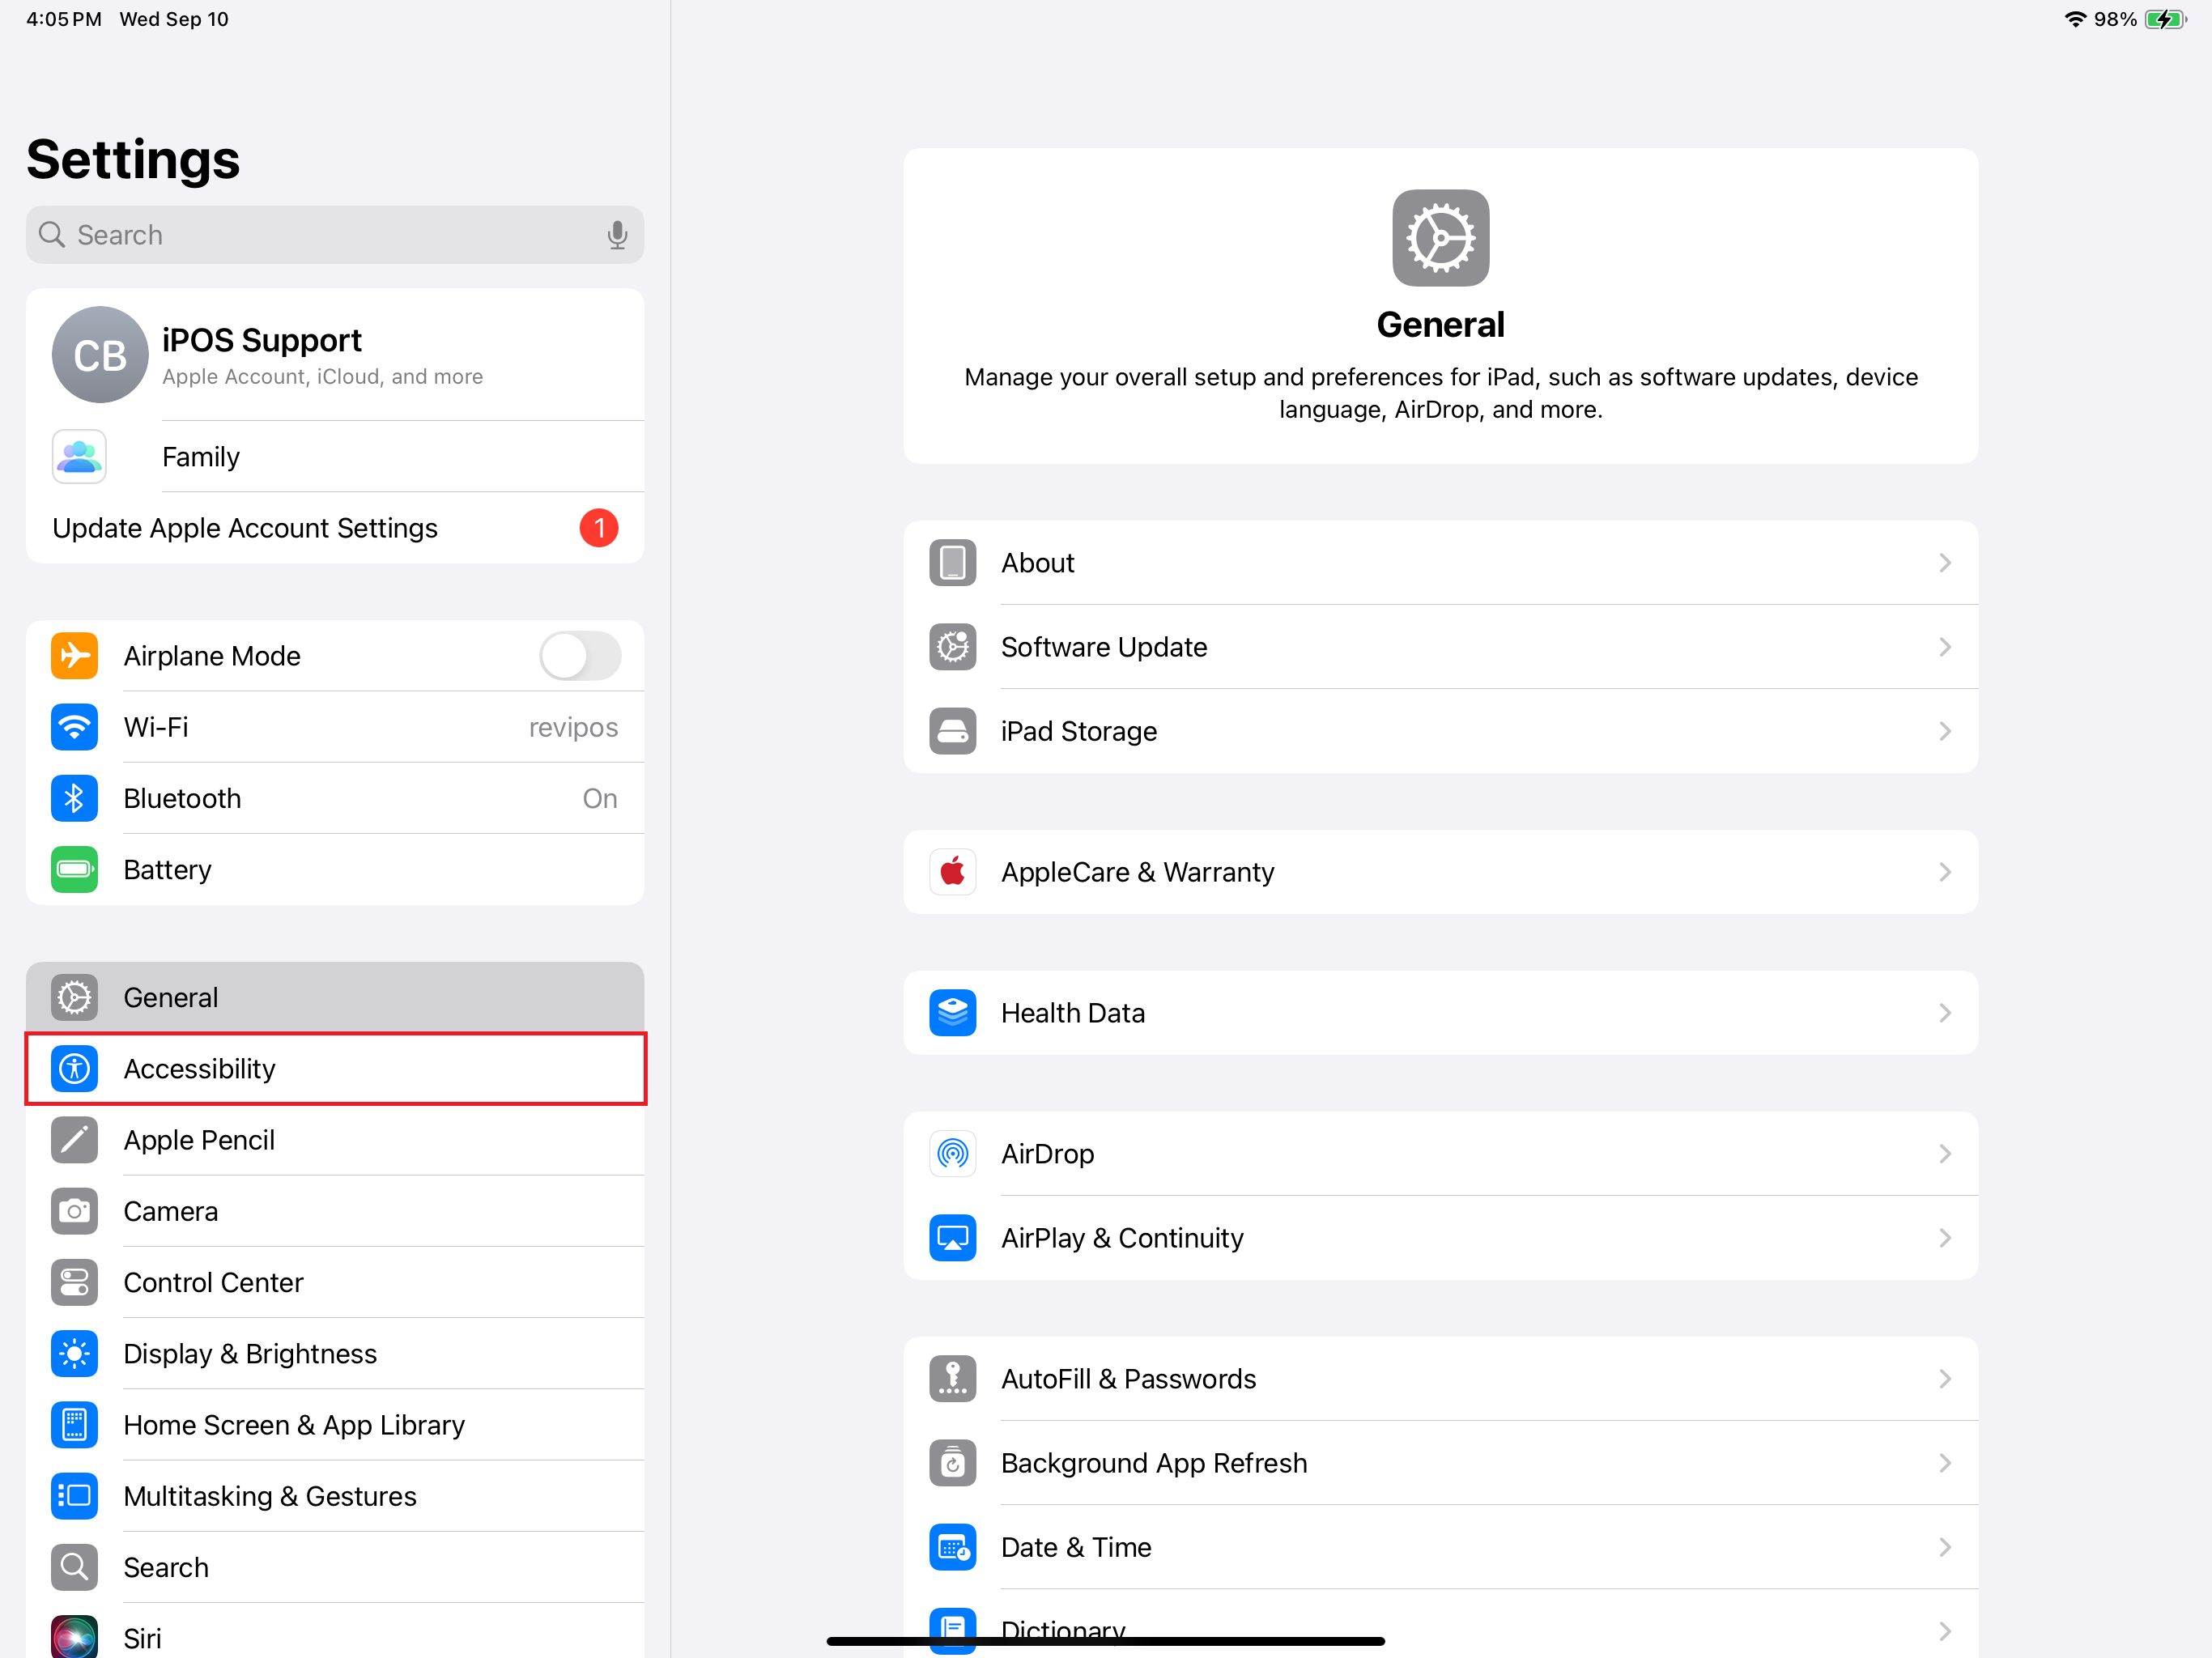
Task: Open Health Data via its chevron
Action: pyautogui.click(x=1945, y=1013)
